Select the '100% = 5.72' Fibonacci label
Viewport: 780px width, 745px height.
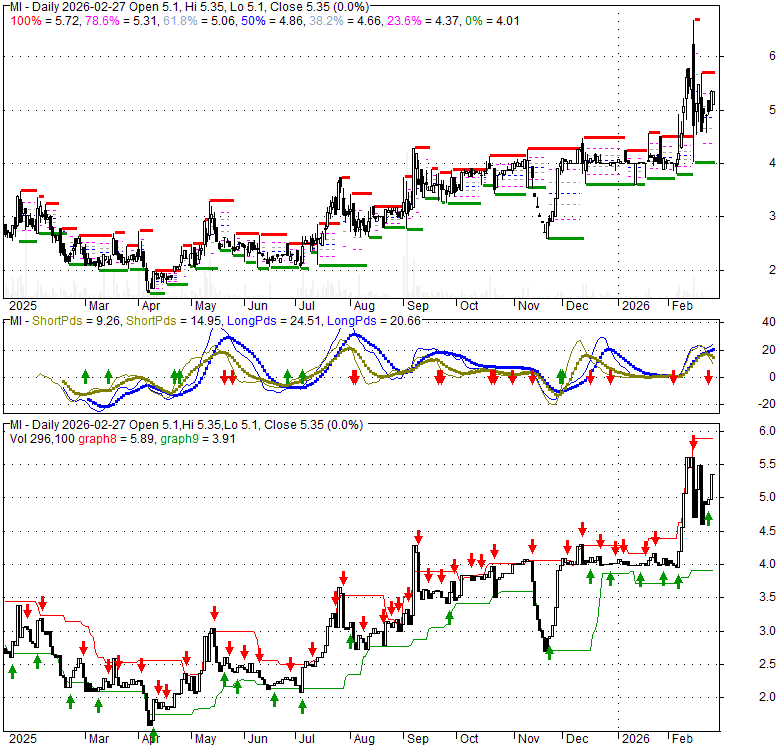pos(46,21)
